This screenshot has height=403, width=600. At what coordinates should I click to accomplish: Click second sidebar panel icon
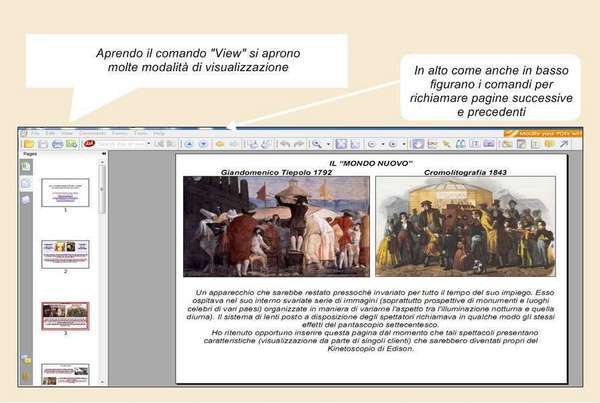click(x=26, y=184)
